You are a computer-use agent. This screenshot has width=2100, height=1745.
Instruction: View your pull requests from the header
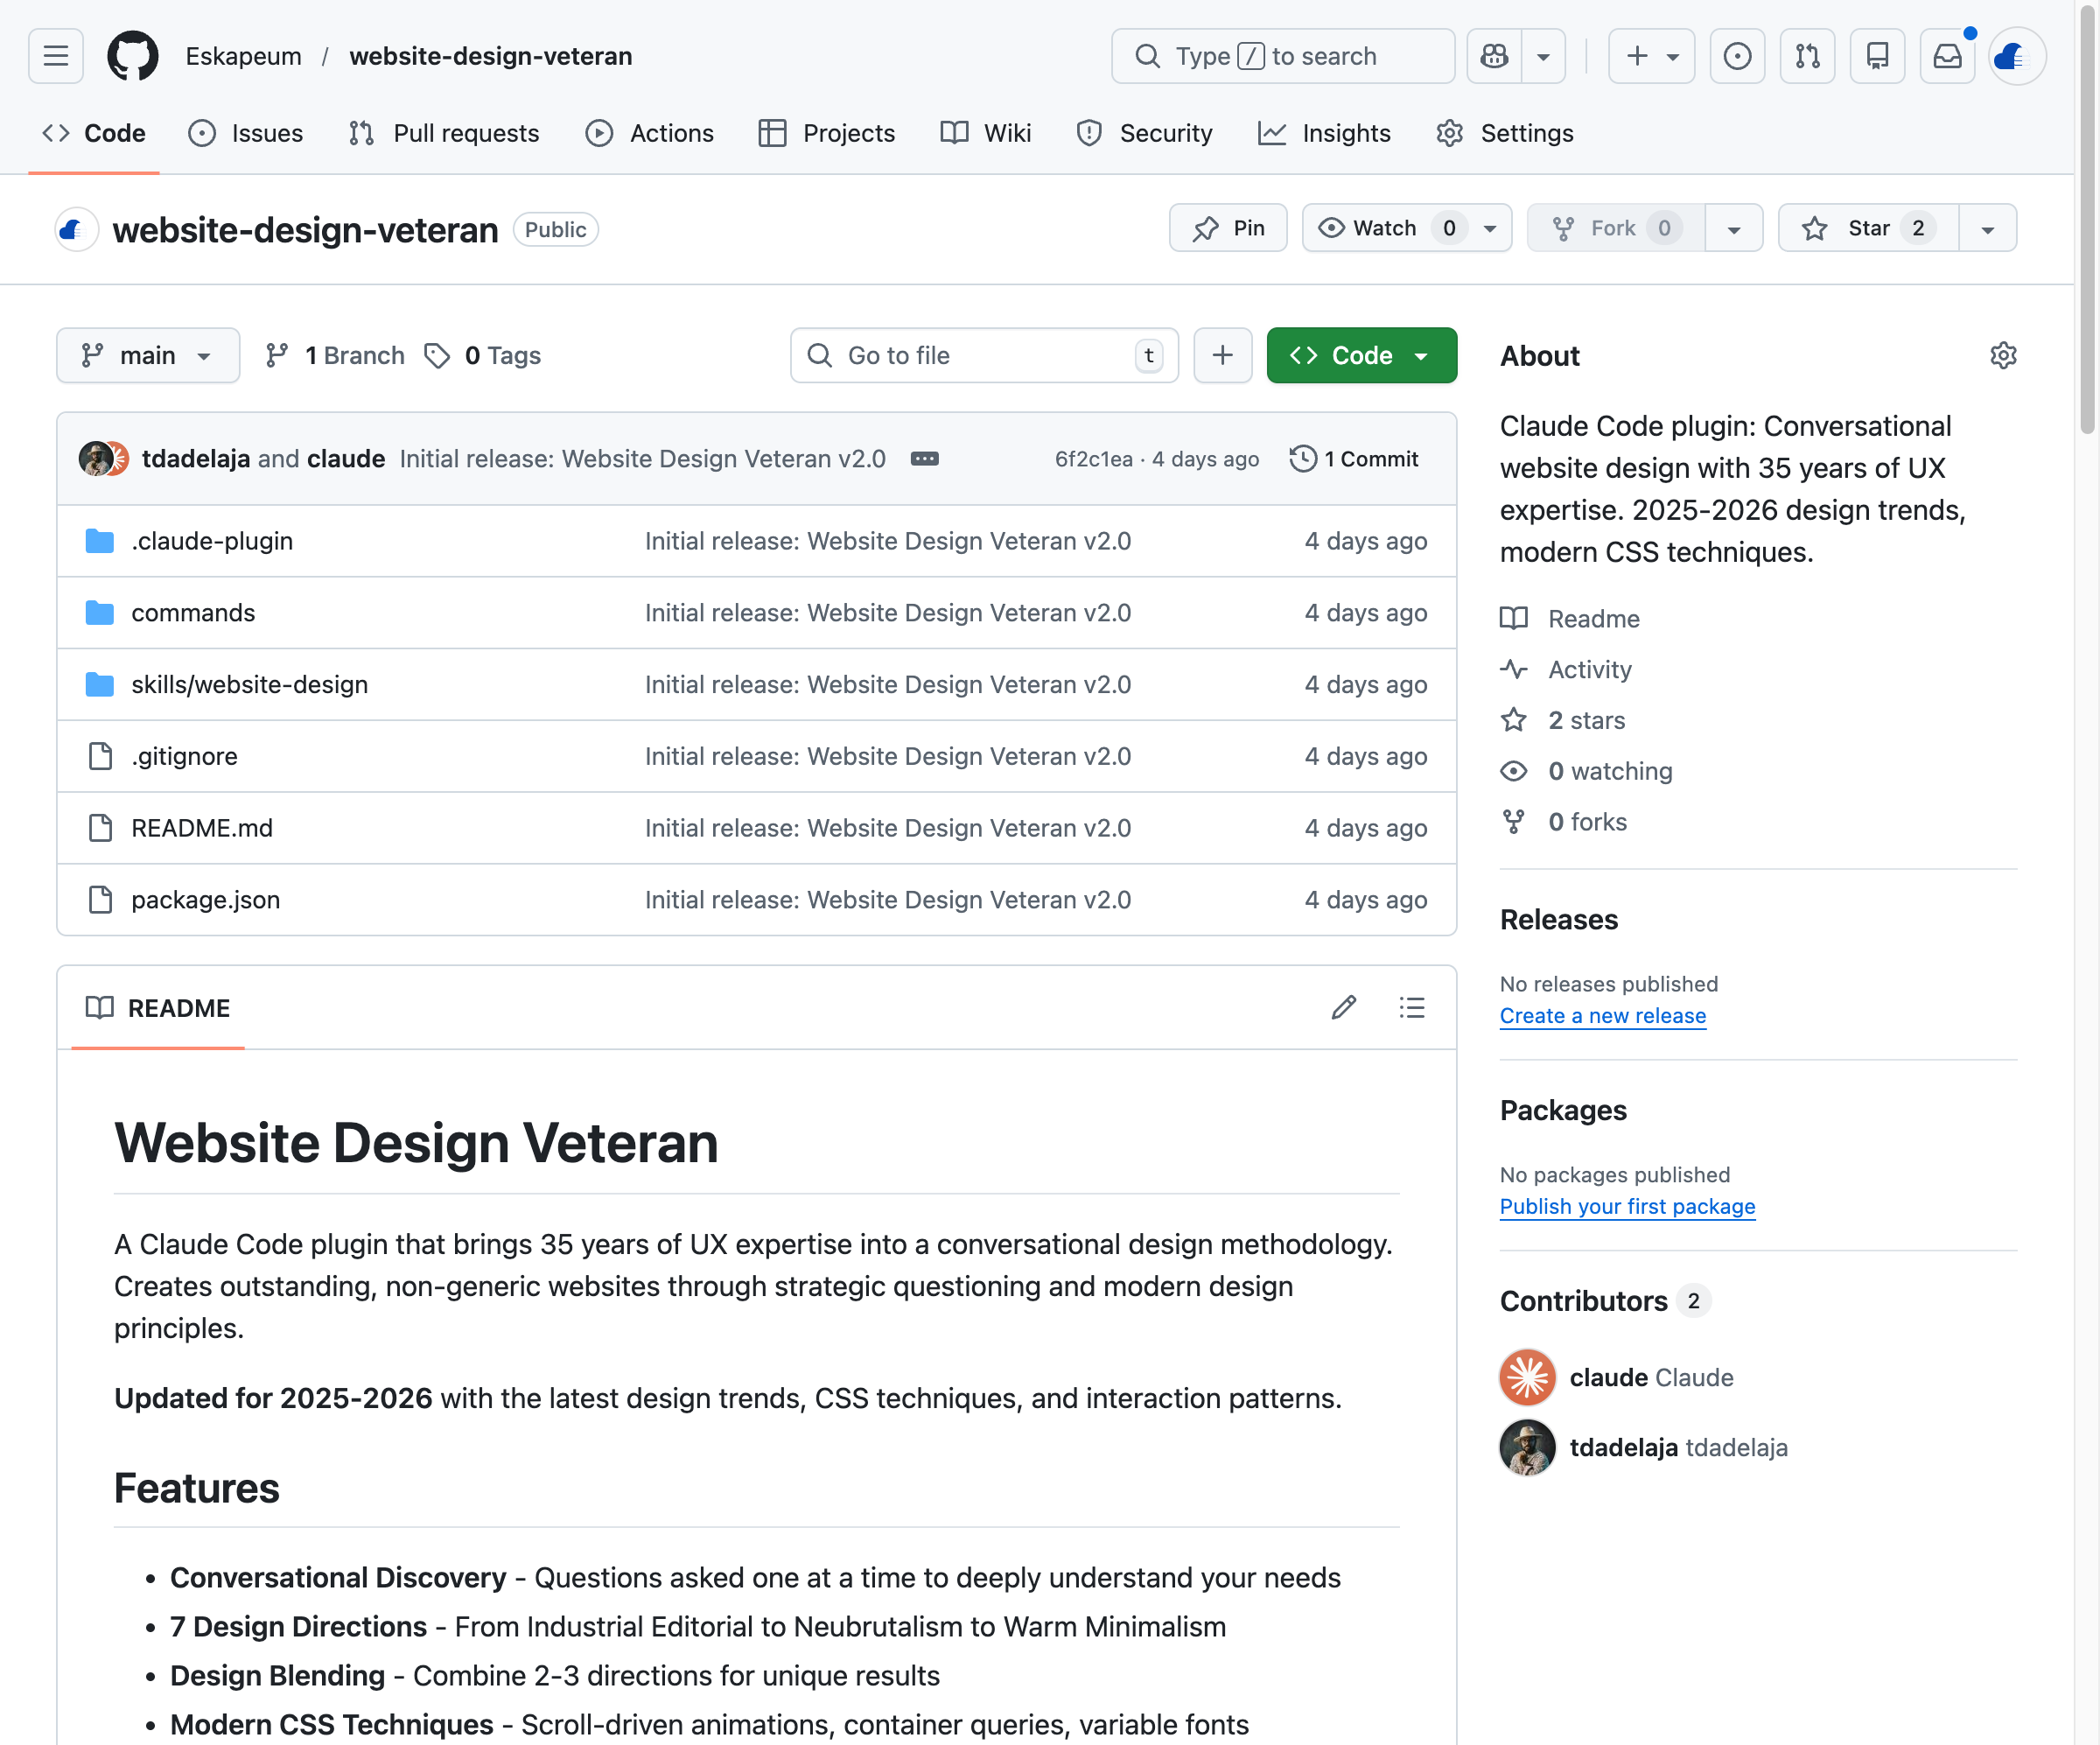point(1807,56)
